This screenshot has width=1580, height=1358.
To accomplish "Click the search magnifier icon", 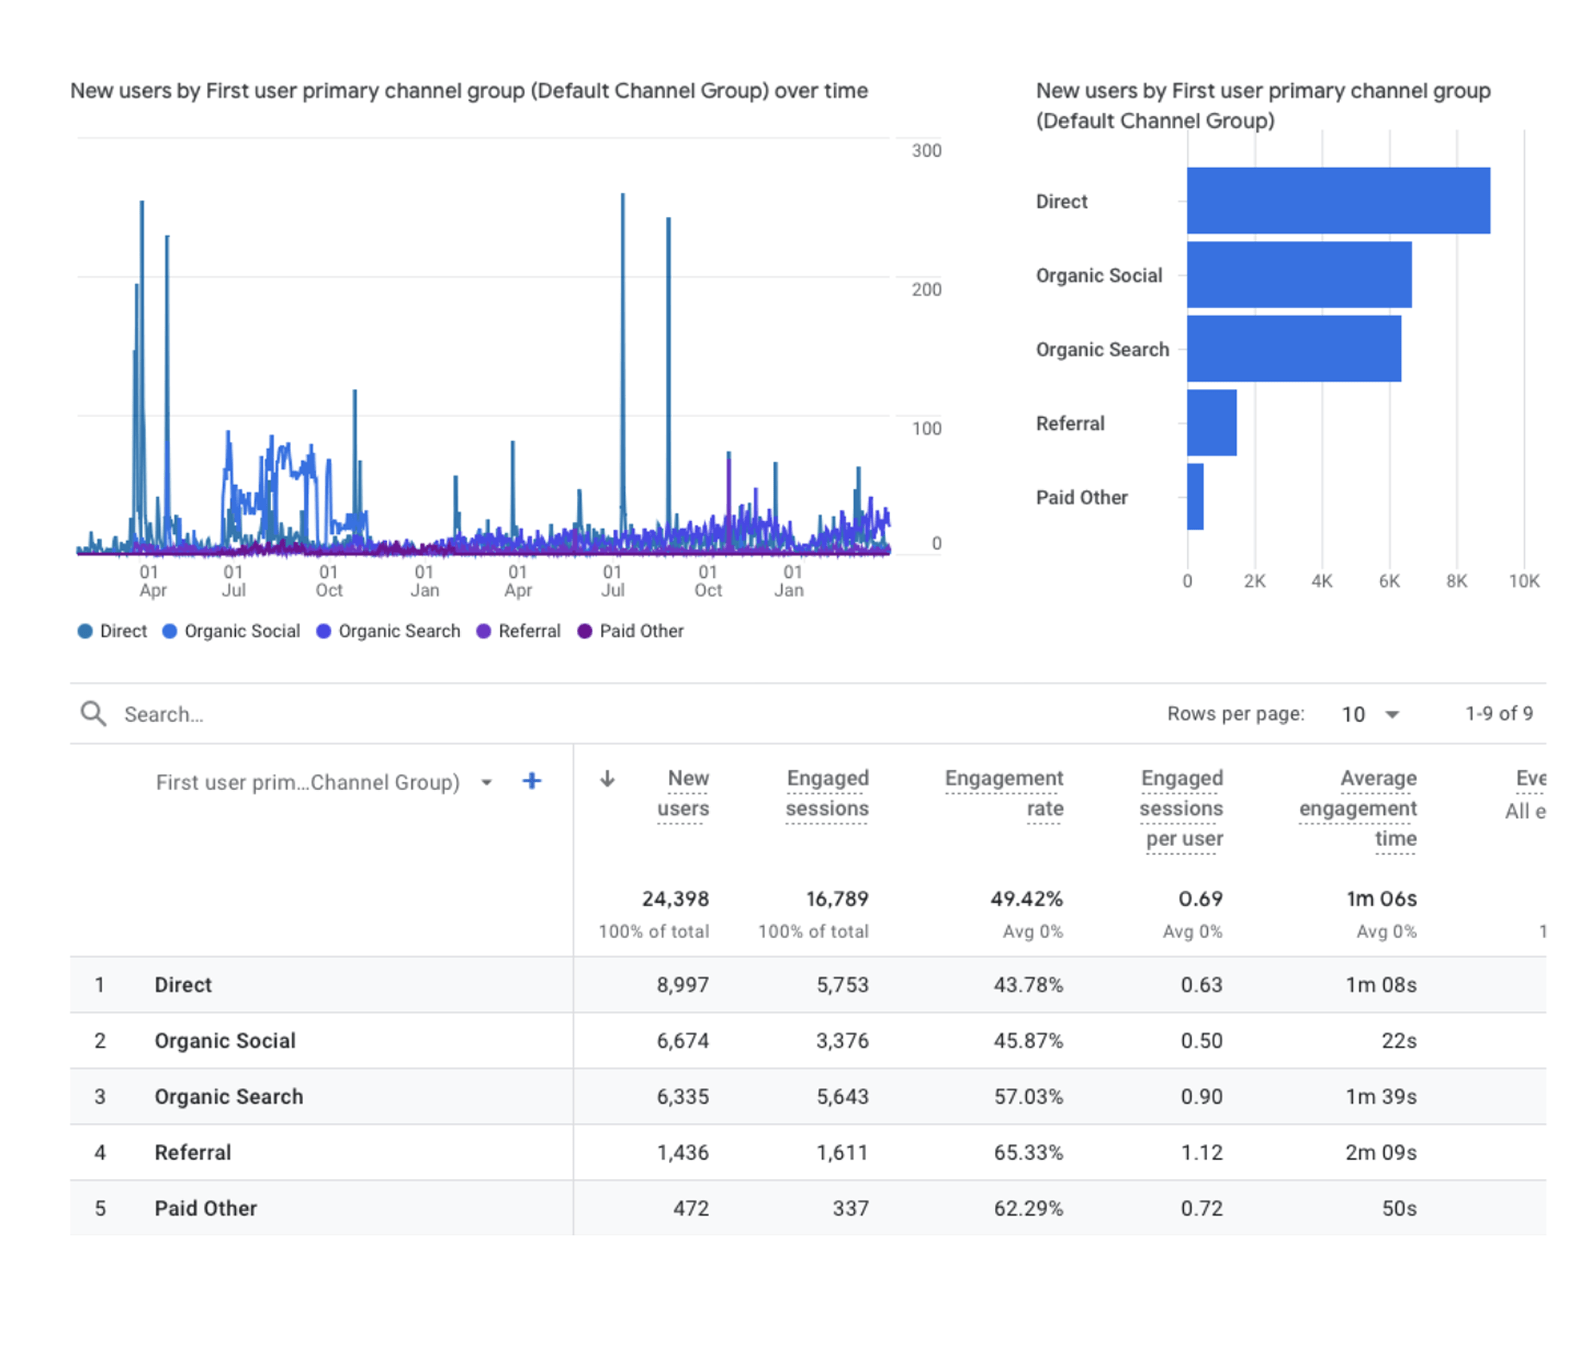I will click(93, 713).
